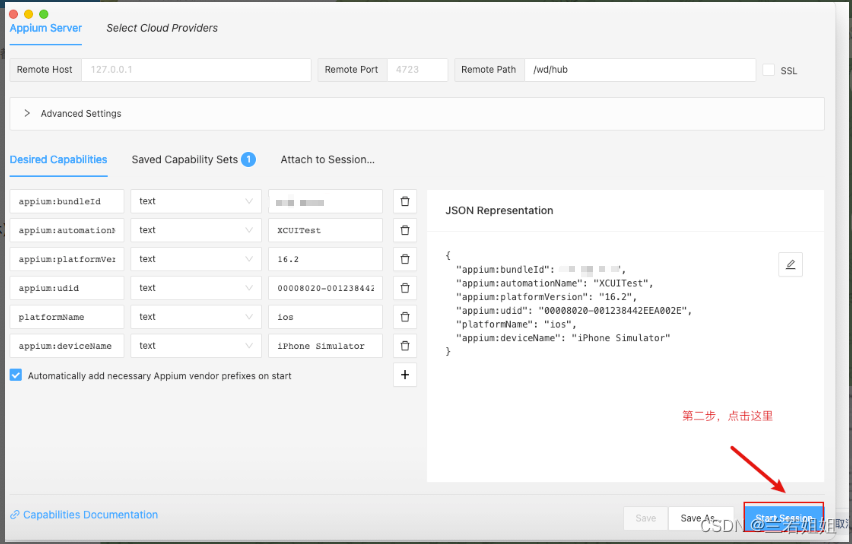Open type dropdown for appium:platformVersion
The width and height of the screenshot is (852, 544).
point(196,259)
